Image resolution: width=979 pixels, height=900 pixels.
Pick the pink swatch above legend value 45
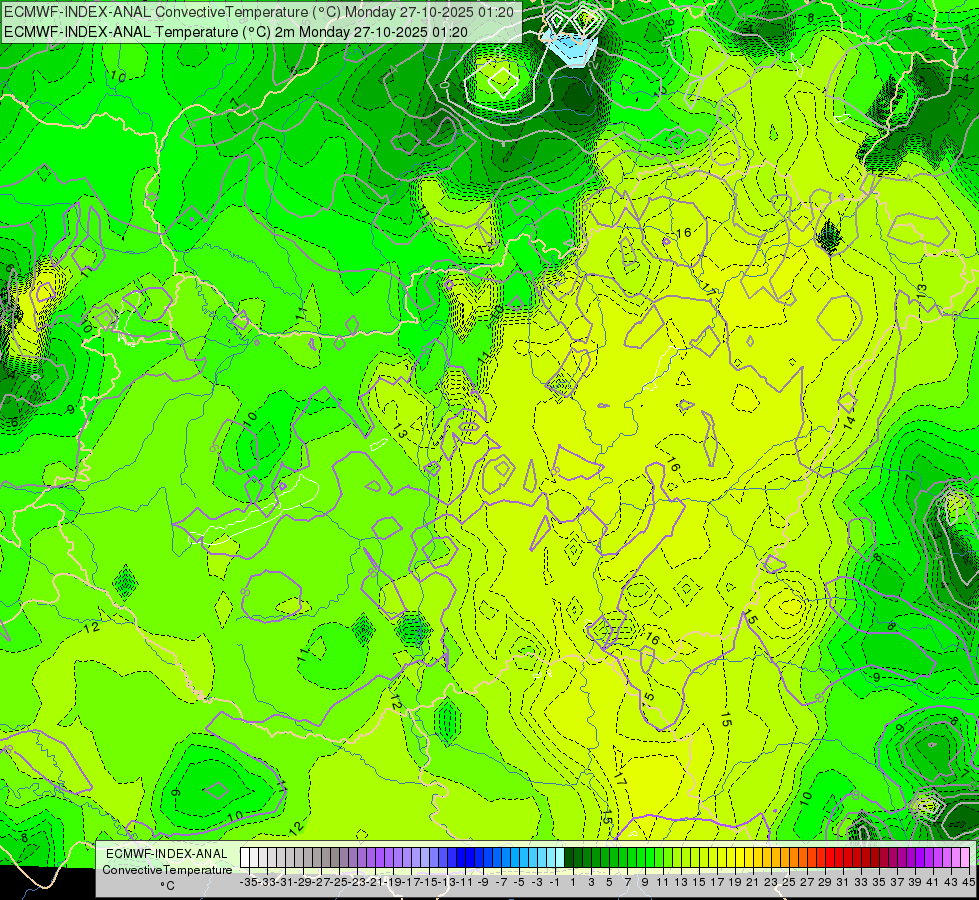coord(967,858)
